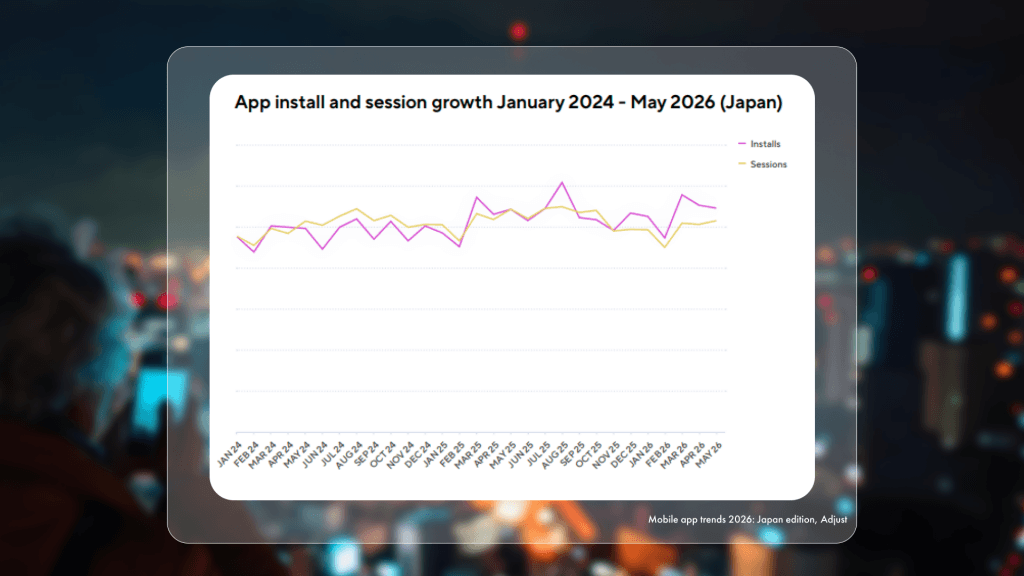Pick the OCT 25 axis label
The height and width of the screenshot is (576, 1024).
click(589, 454)
